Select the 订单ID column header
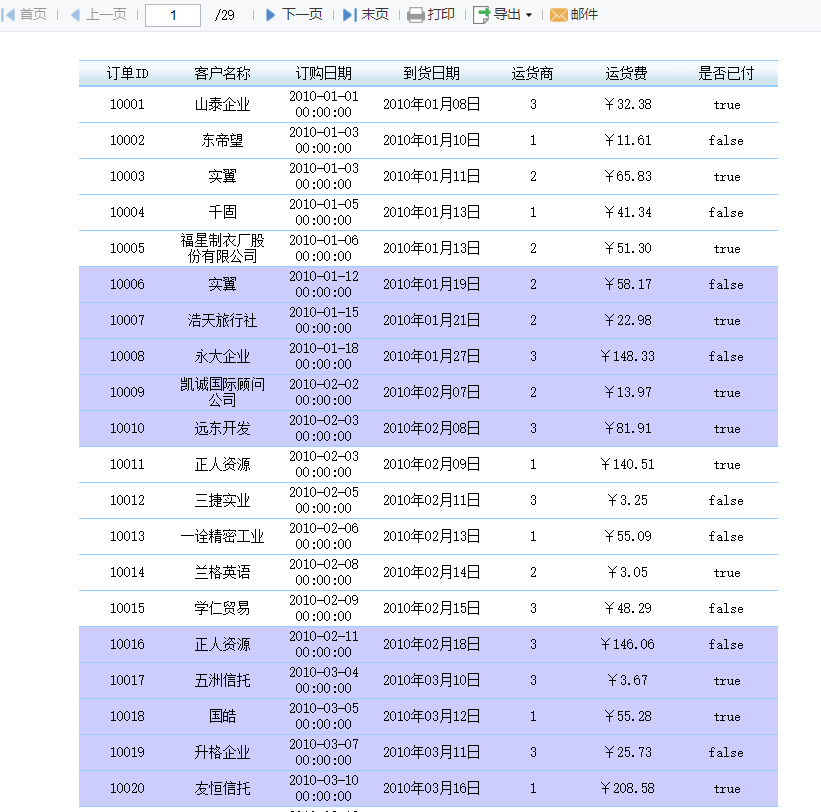This screenshot has width=821, height=812. click(127, 73)
